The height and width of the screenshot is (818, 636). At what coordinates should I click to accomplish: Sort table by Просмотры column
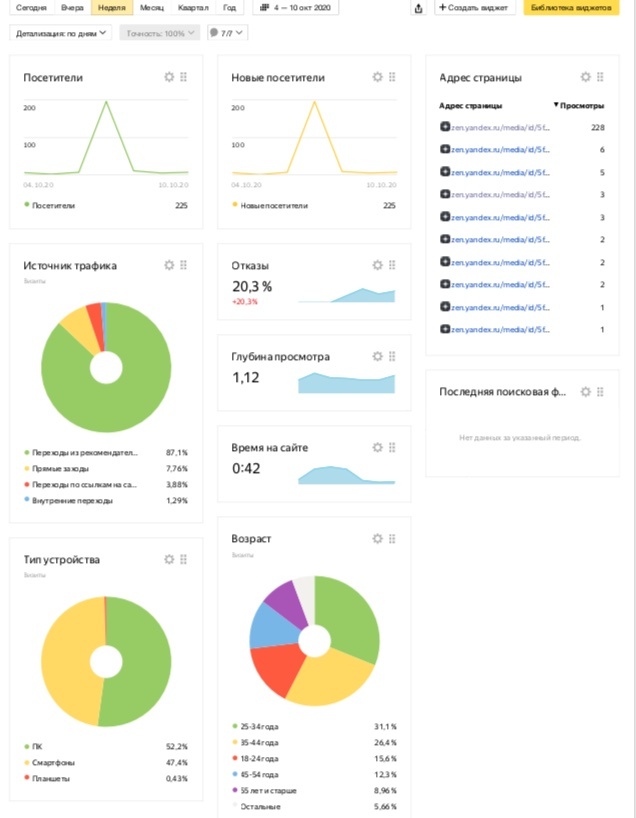tap(579, 105)
